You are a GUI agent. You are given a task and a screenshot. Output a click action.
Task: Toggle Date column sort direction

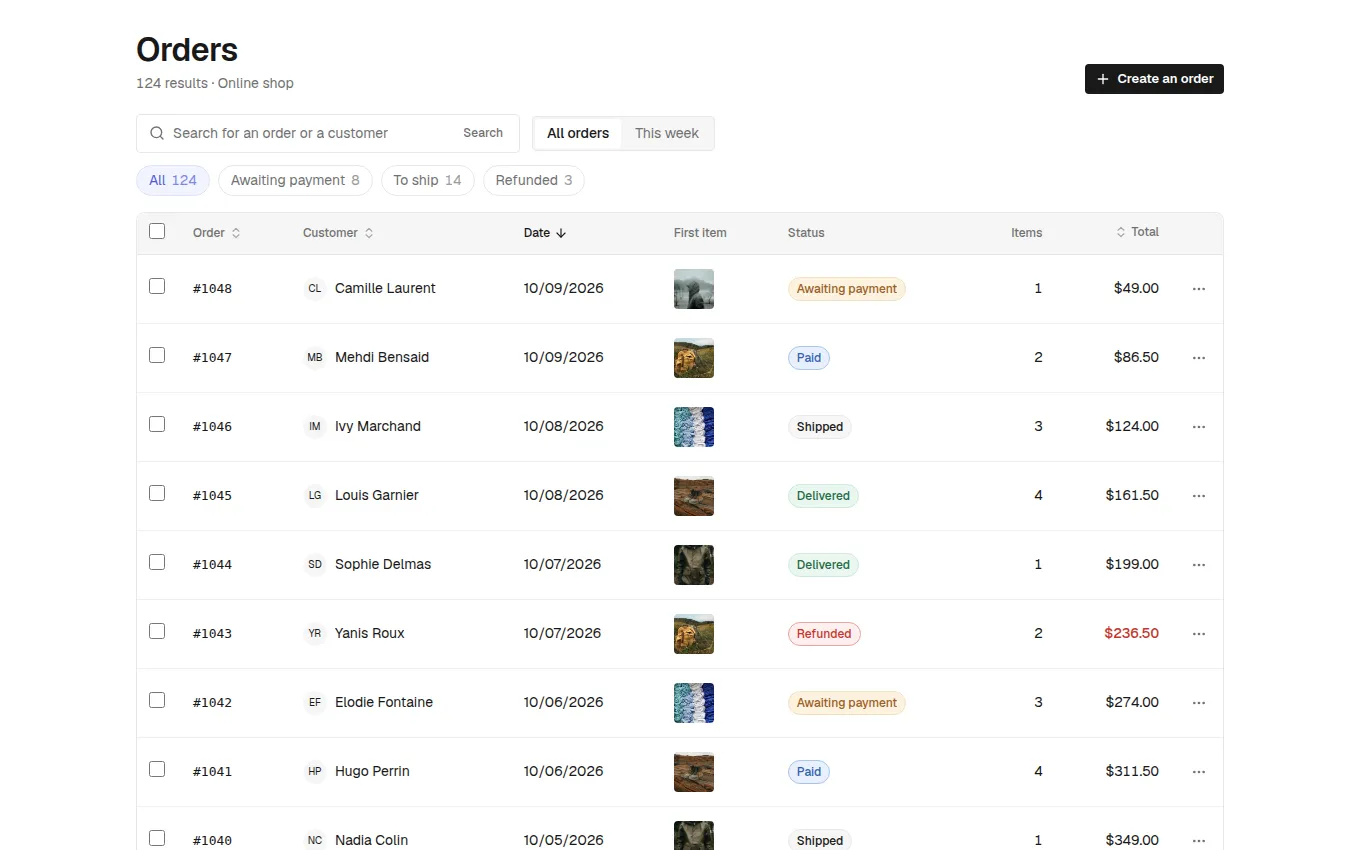pos(545,233)
